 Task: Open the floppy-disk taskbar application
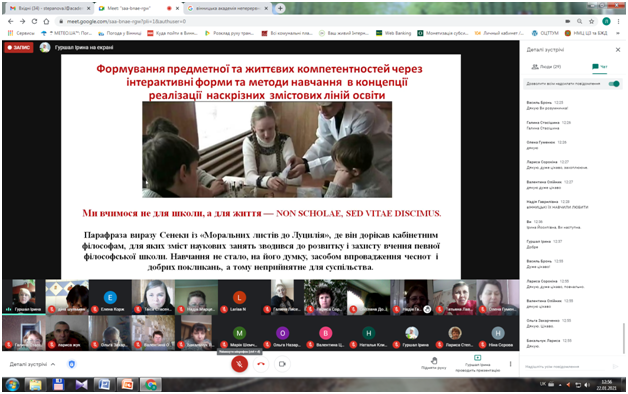pyautogui.click(x=58, y=385)
